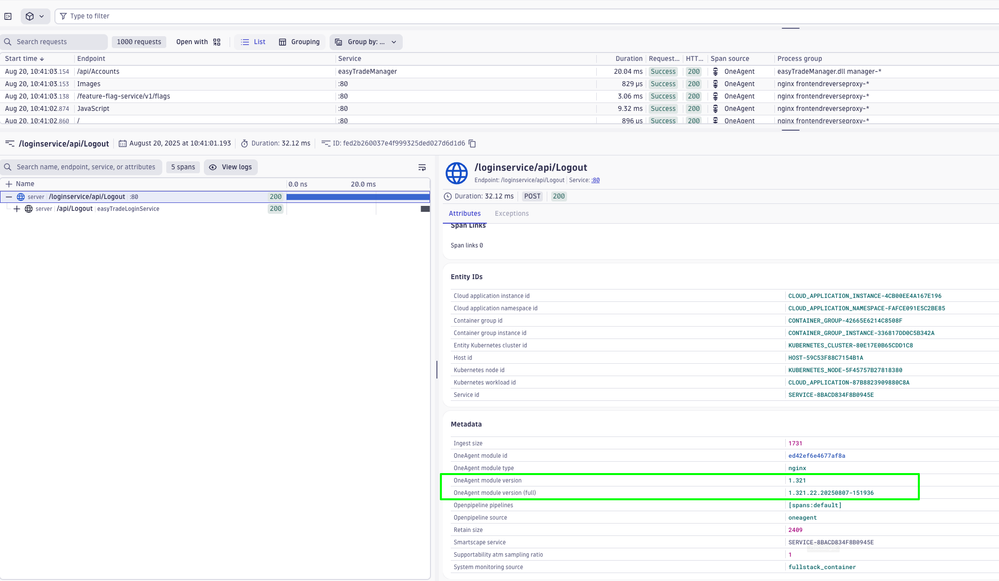Open the Exceptions tab
Image resolution: width=999 pixels, height=581 pixels.
[512, 213]
